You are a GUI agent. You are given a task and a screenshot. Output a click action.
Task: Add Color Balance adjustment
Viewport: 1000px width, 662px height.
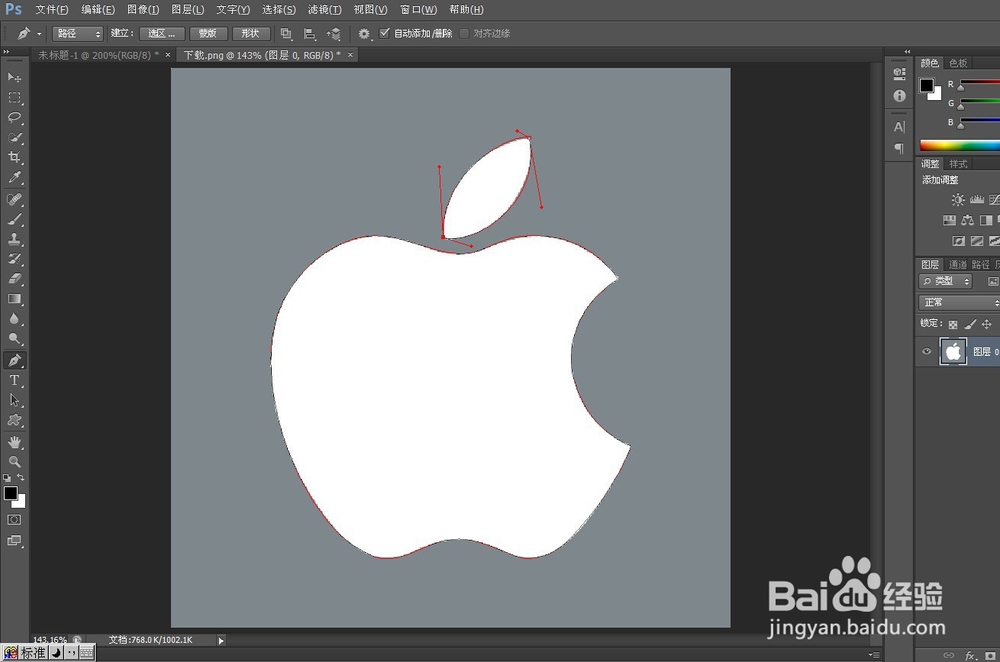pos(967,220)
